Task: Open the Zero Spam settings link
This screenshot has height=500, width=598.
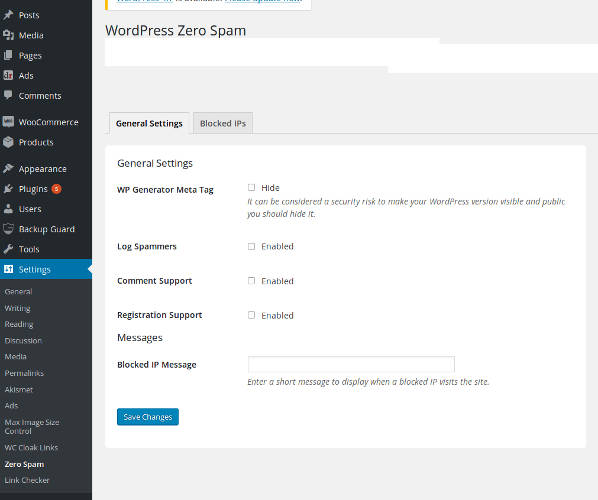Action: tap(24, 465)
